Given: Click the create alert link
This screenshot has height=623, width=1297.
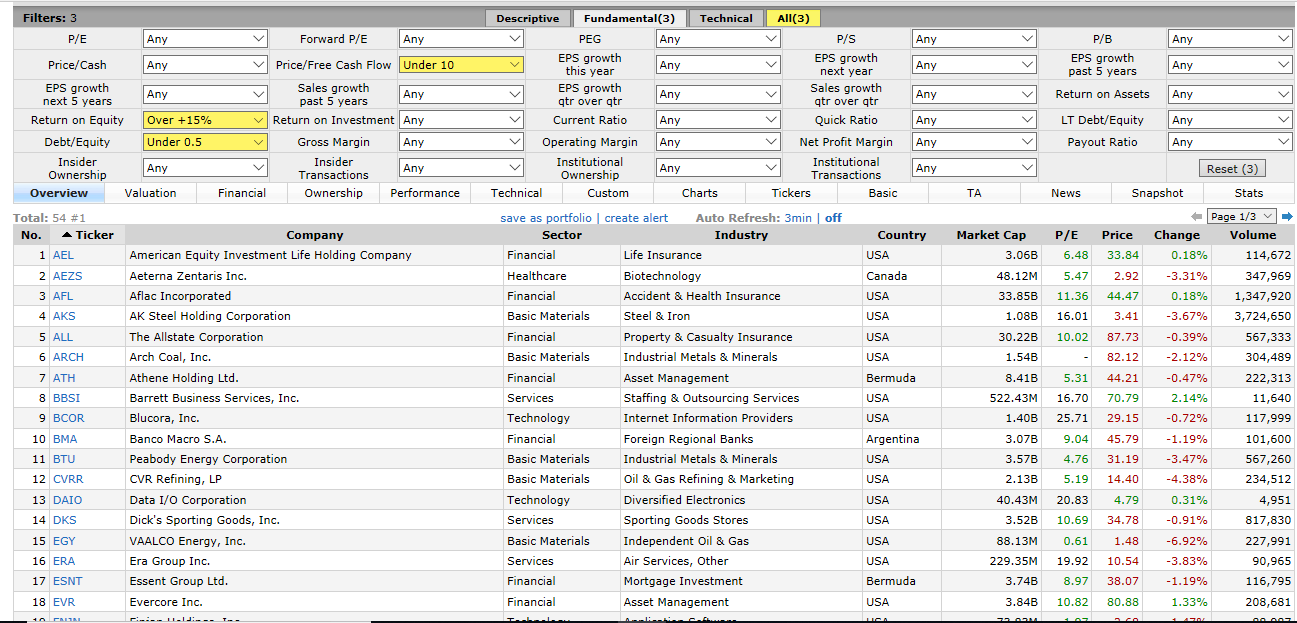Looking at the screenshot, I should tap(636, 218).
